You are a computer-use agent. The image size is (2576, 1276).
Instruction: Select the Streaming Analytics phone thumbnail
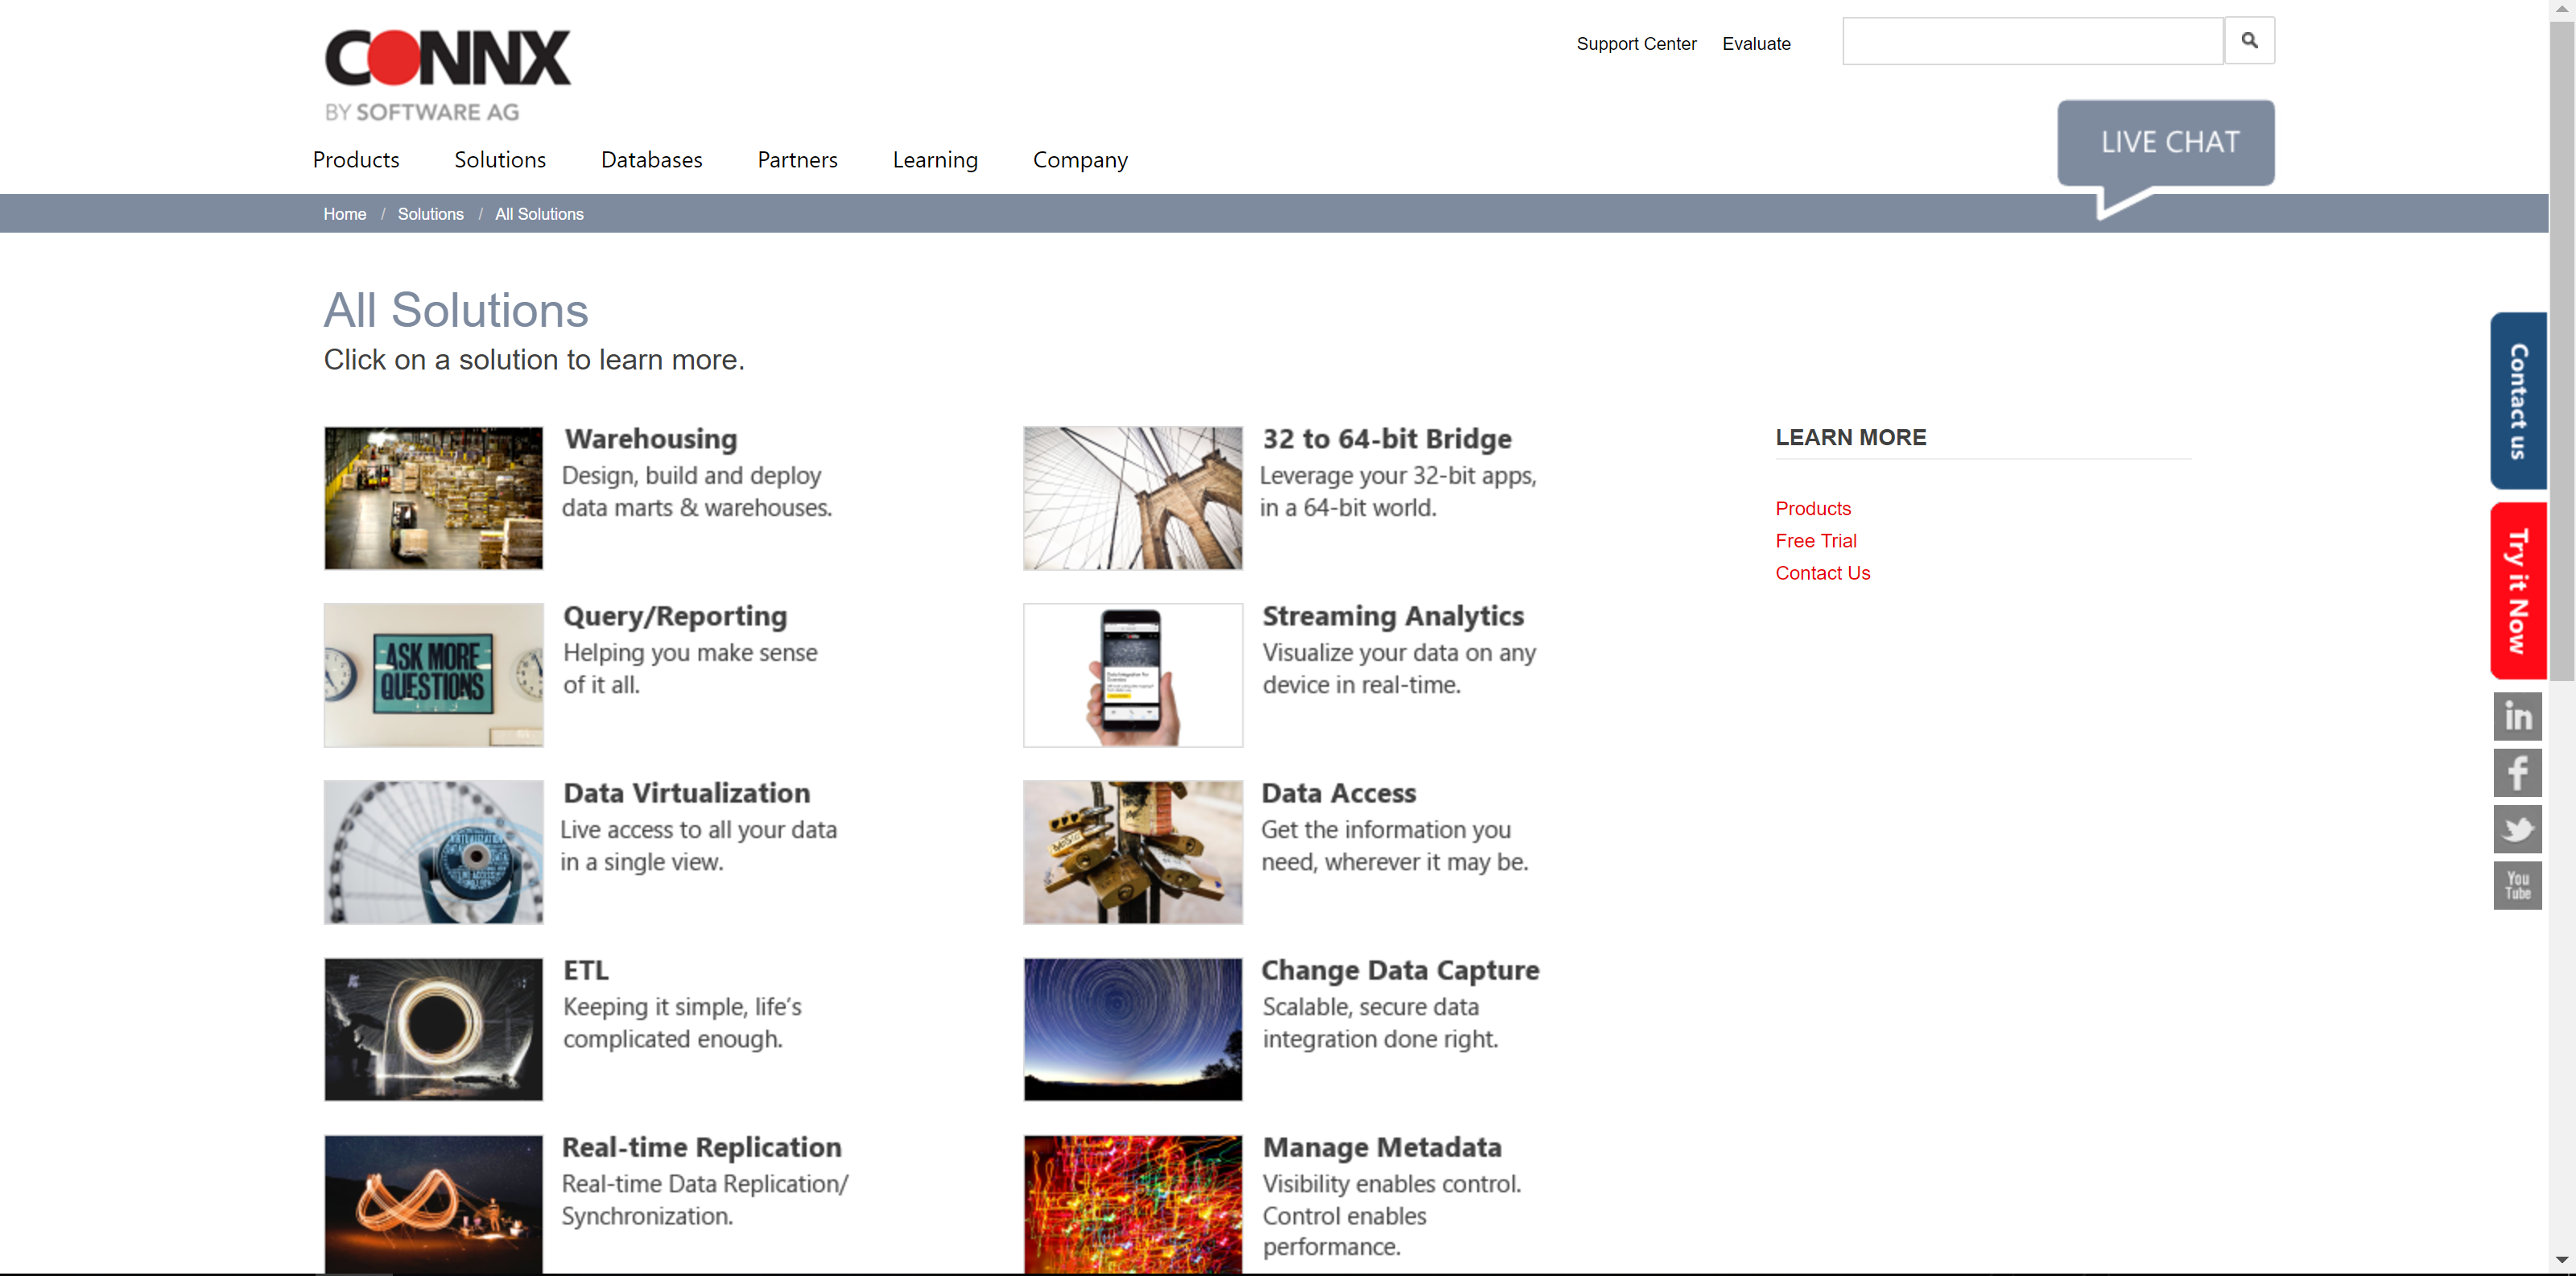(1132, 675)
